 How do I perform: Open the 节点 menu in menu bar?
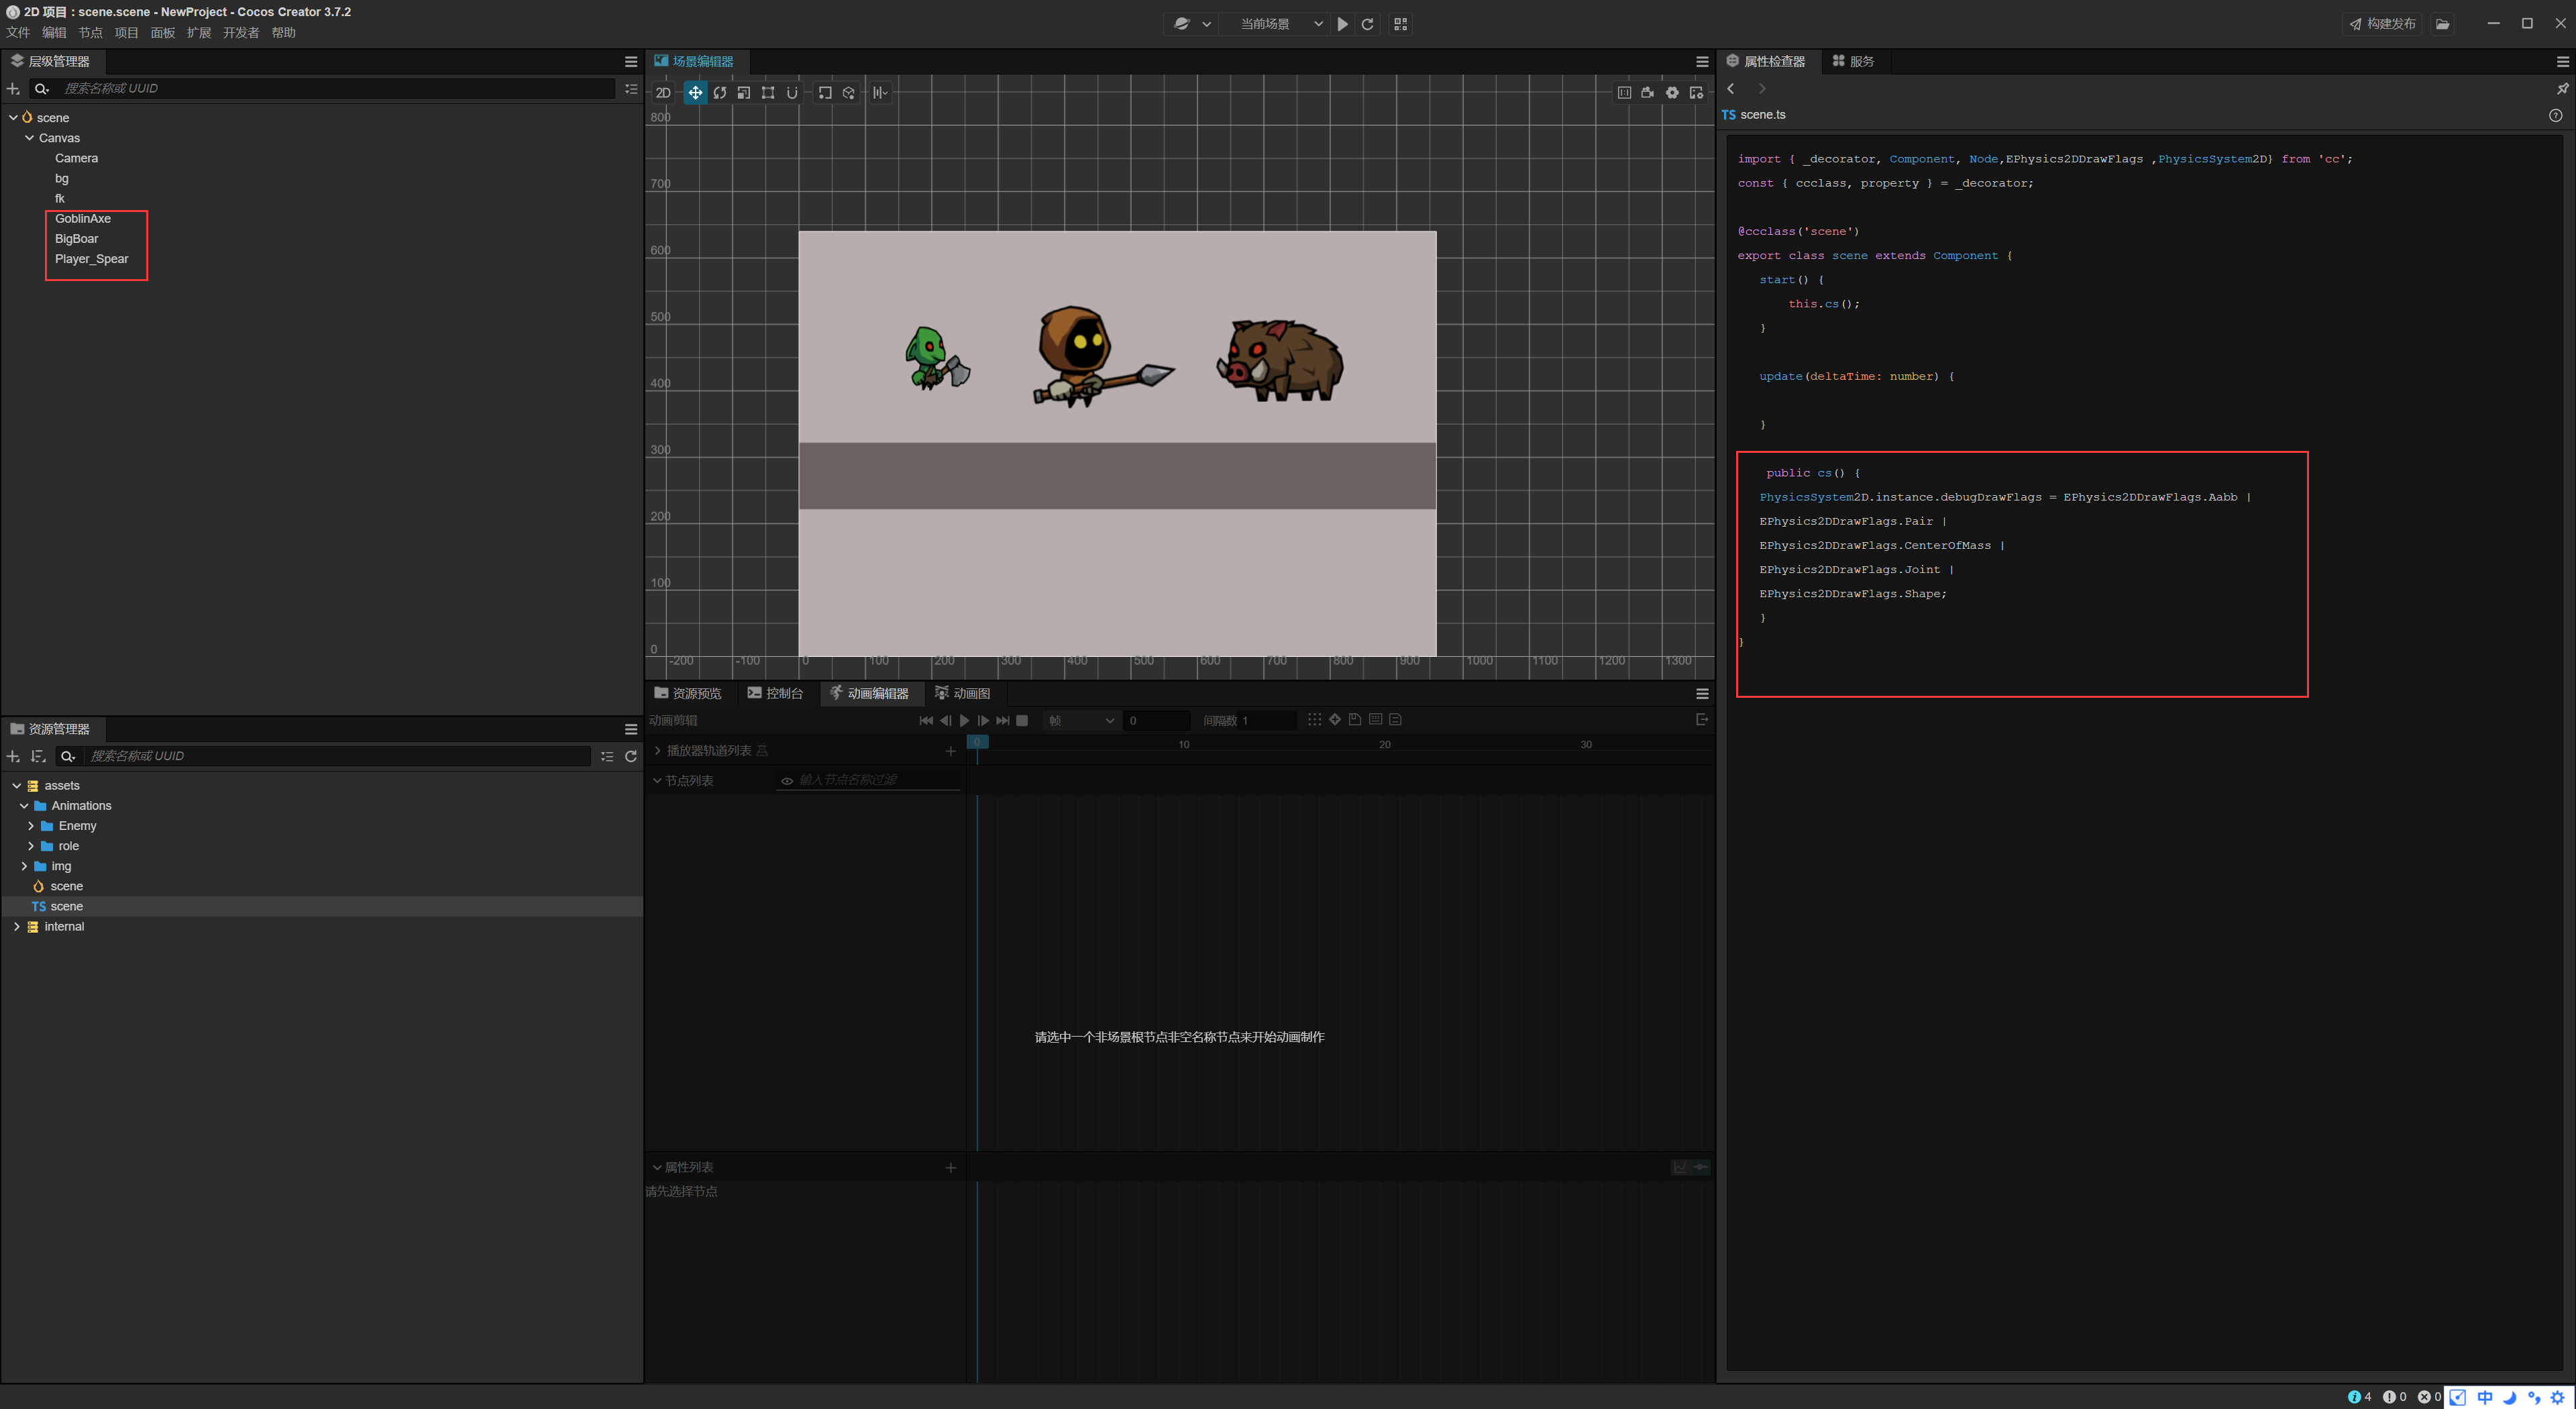coord(90,33)
